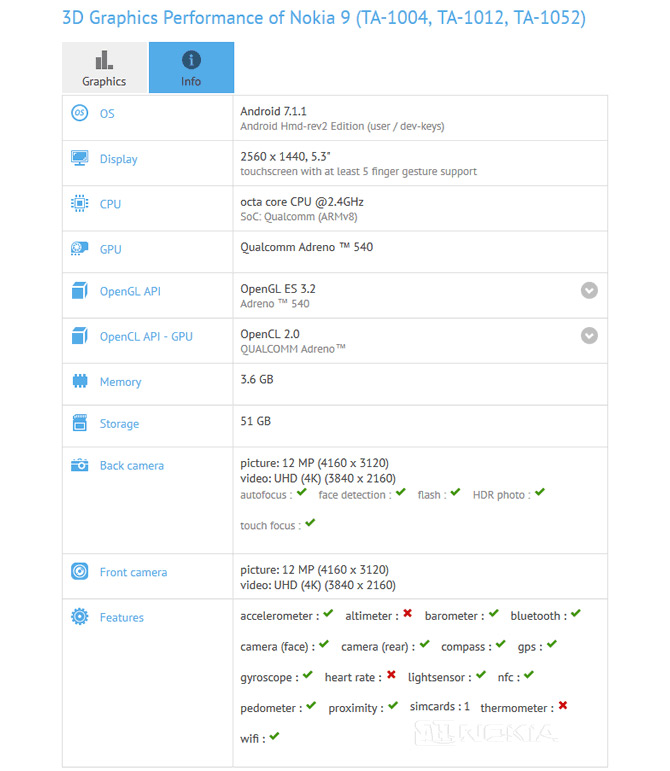670x771 pixels.
Task: Click the '2560 x 1440, 5.3"' display value
Action: (x=285, y=156)
